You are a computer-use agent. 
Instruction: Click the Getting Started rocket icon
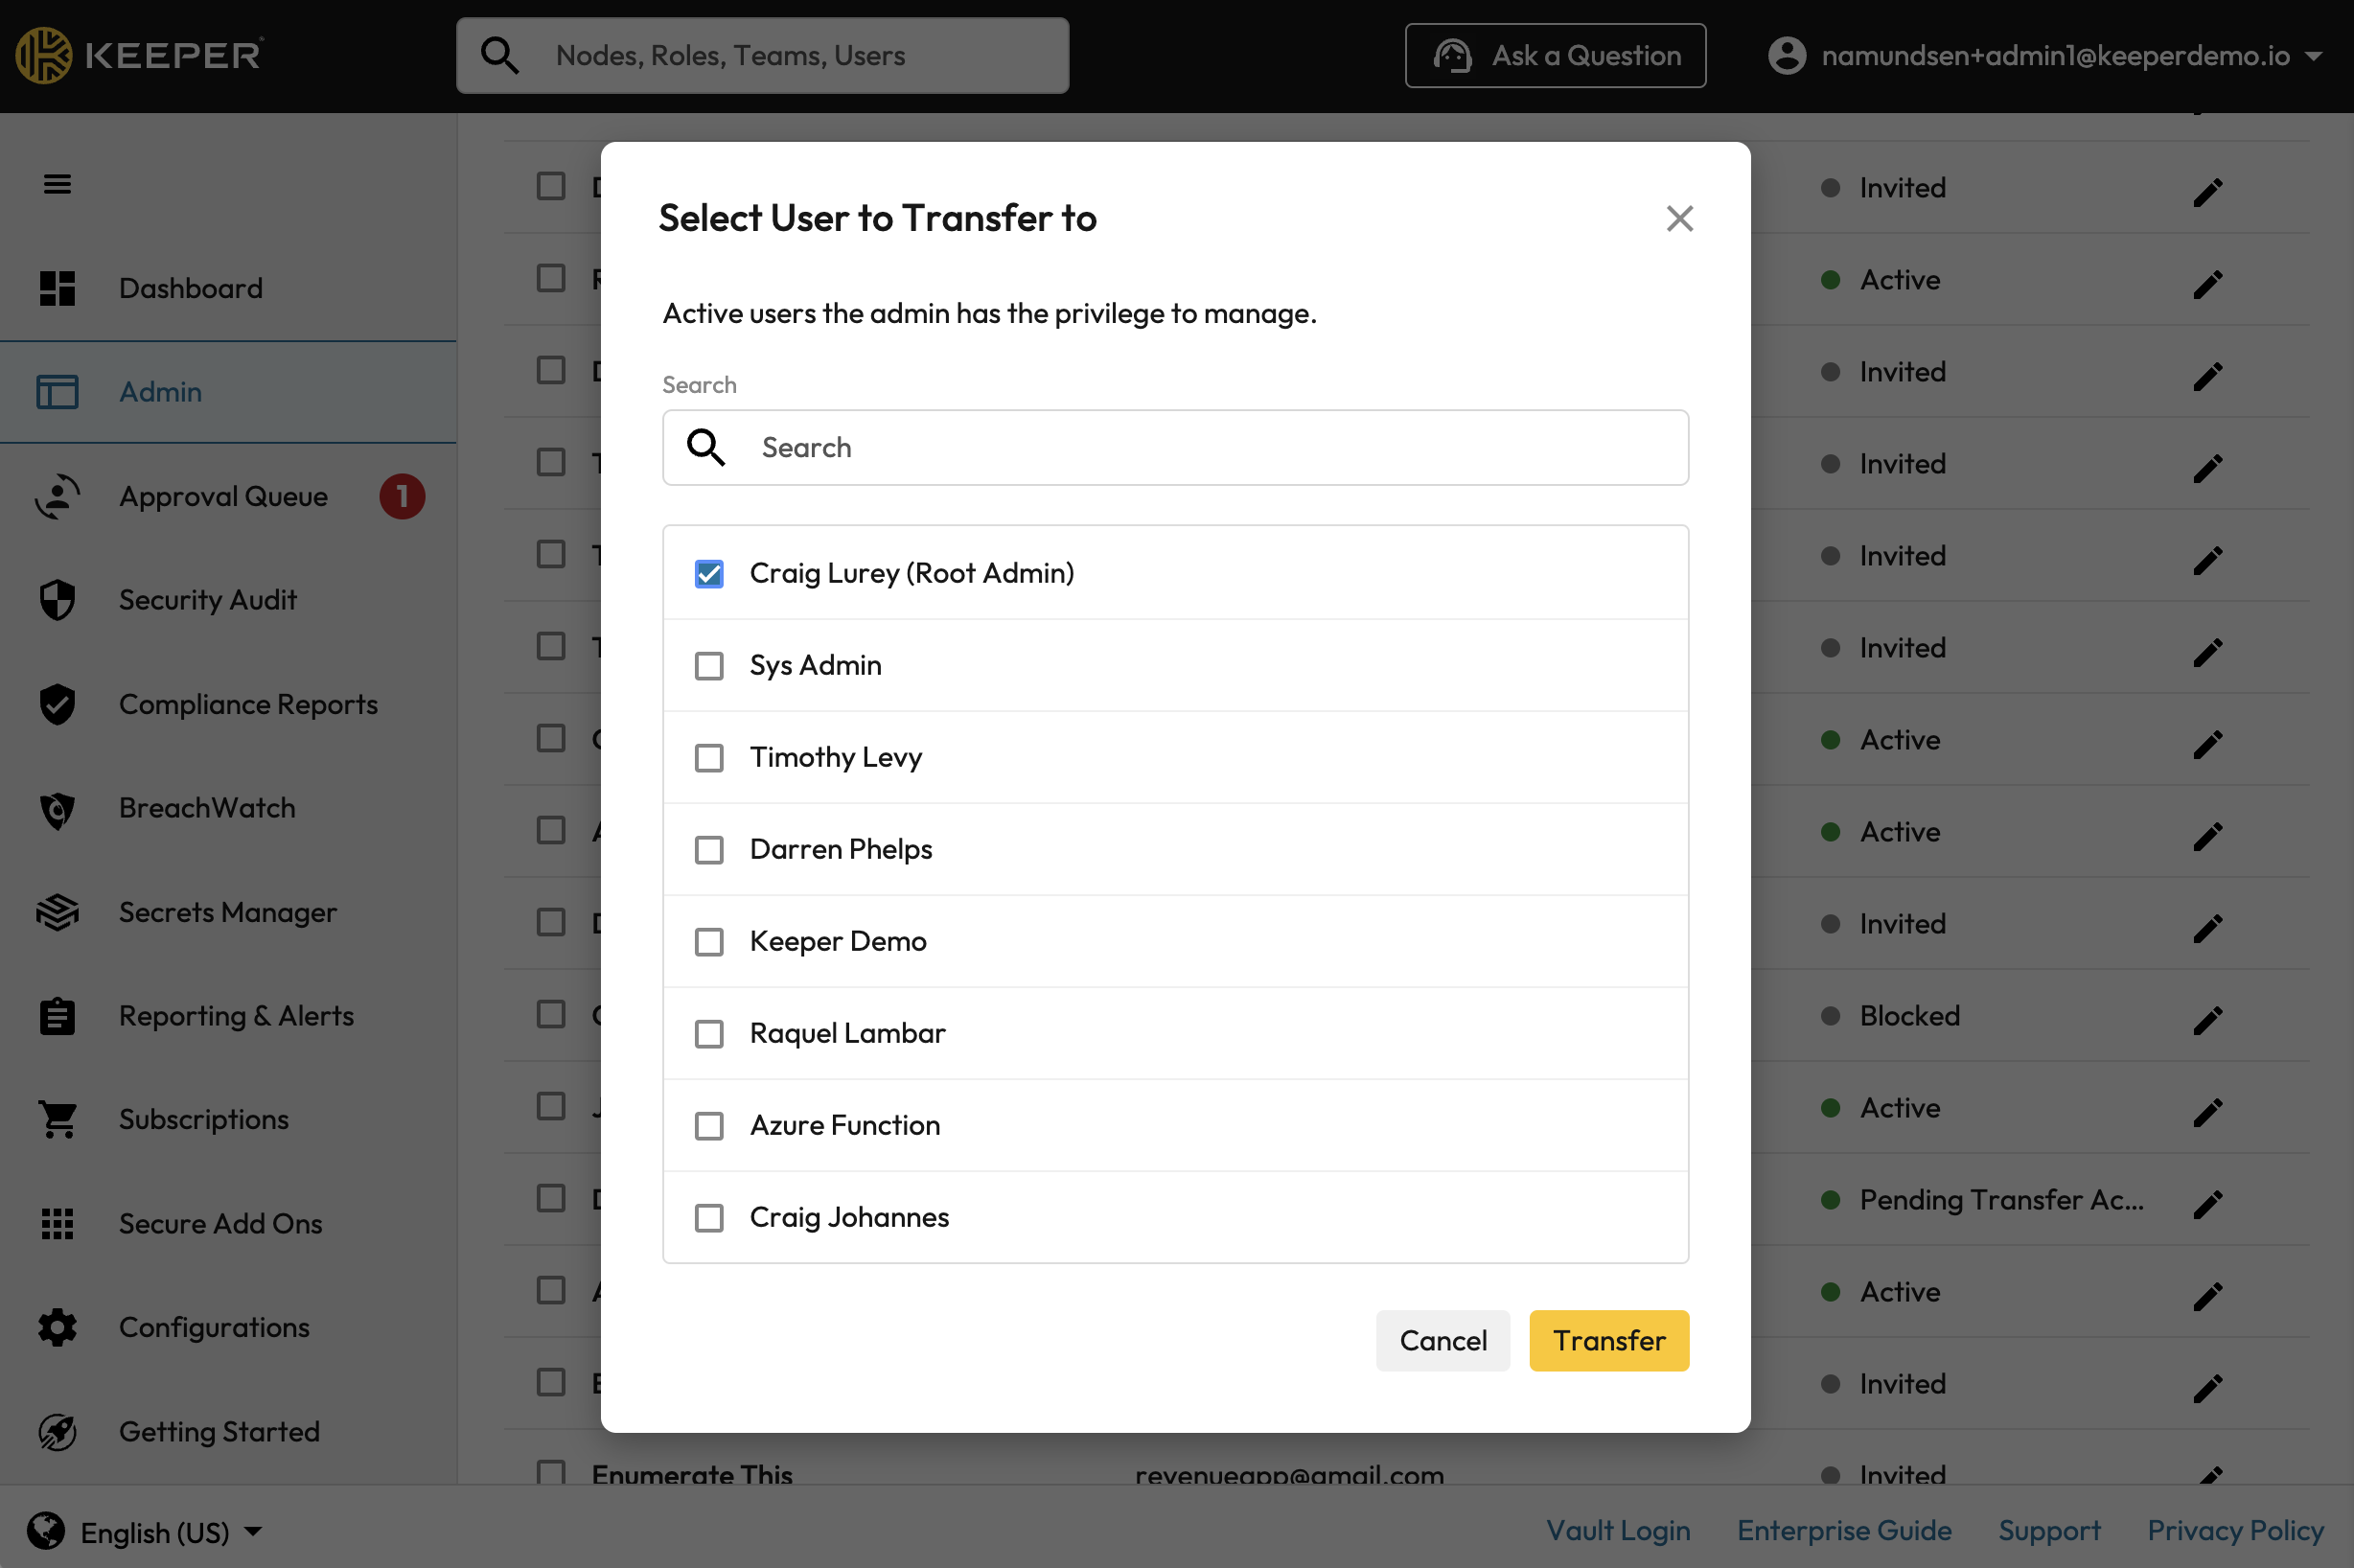coord(57,1431)
